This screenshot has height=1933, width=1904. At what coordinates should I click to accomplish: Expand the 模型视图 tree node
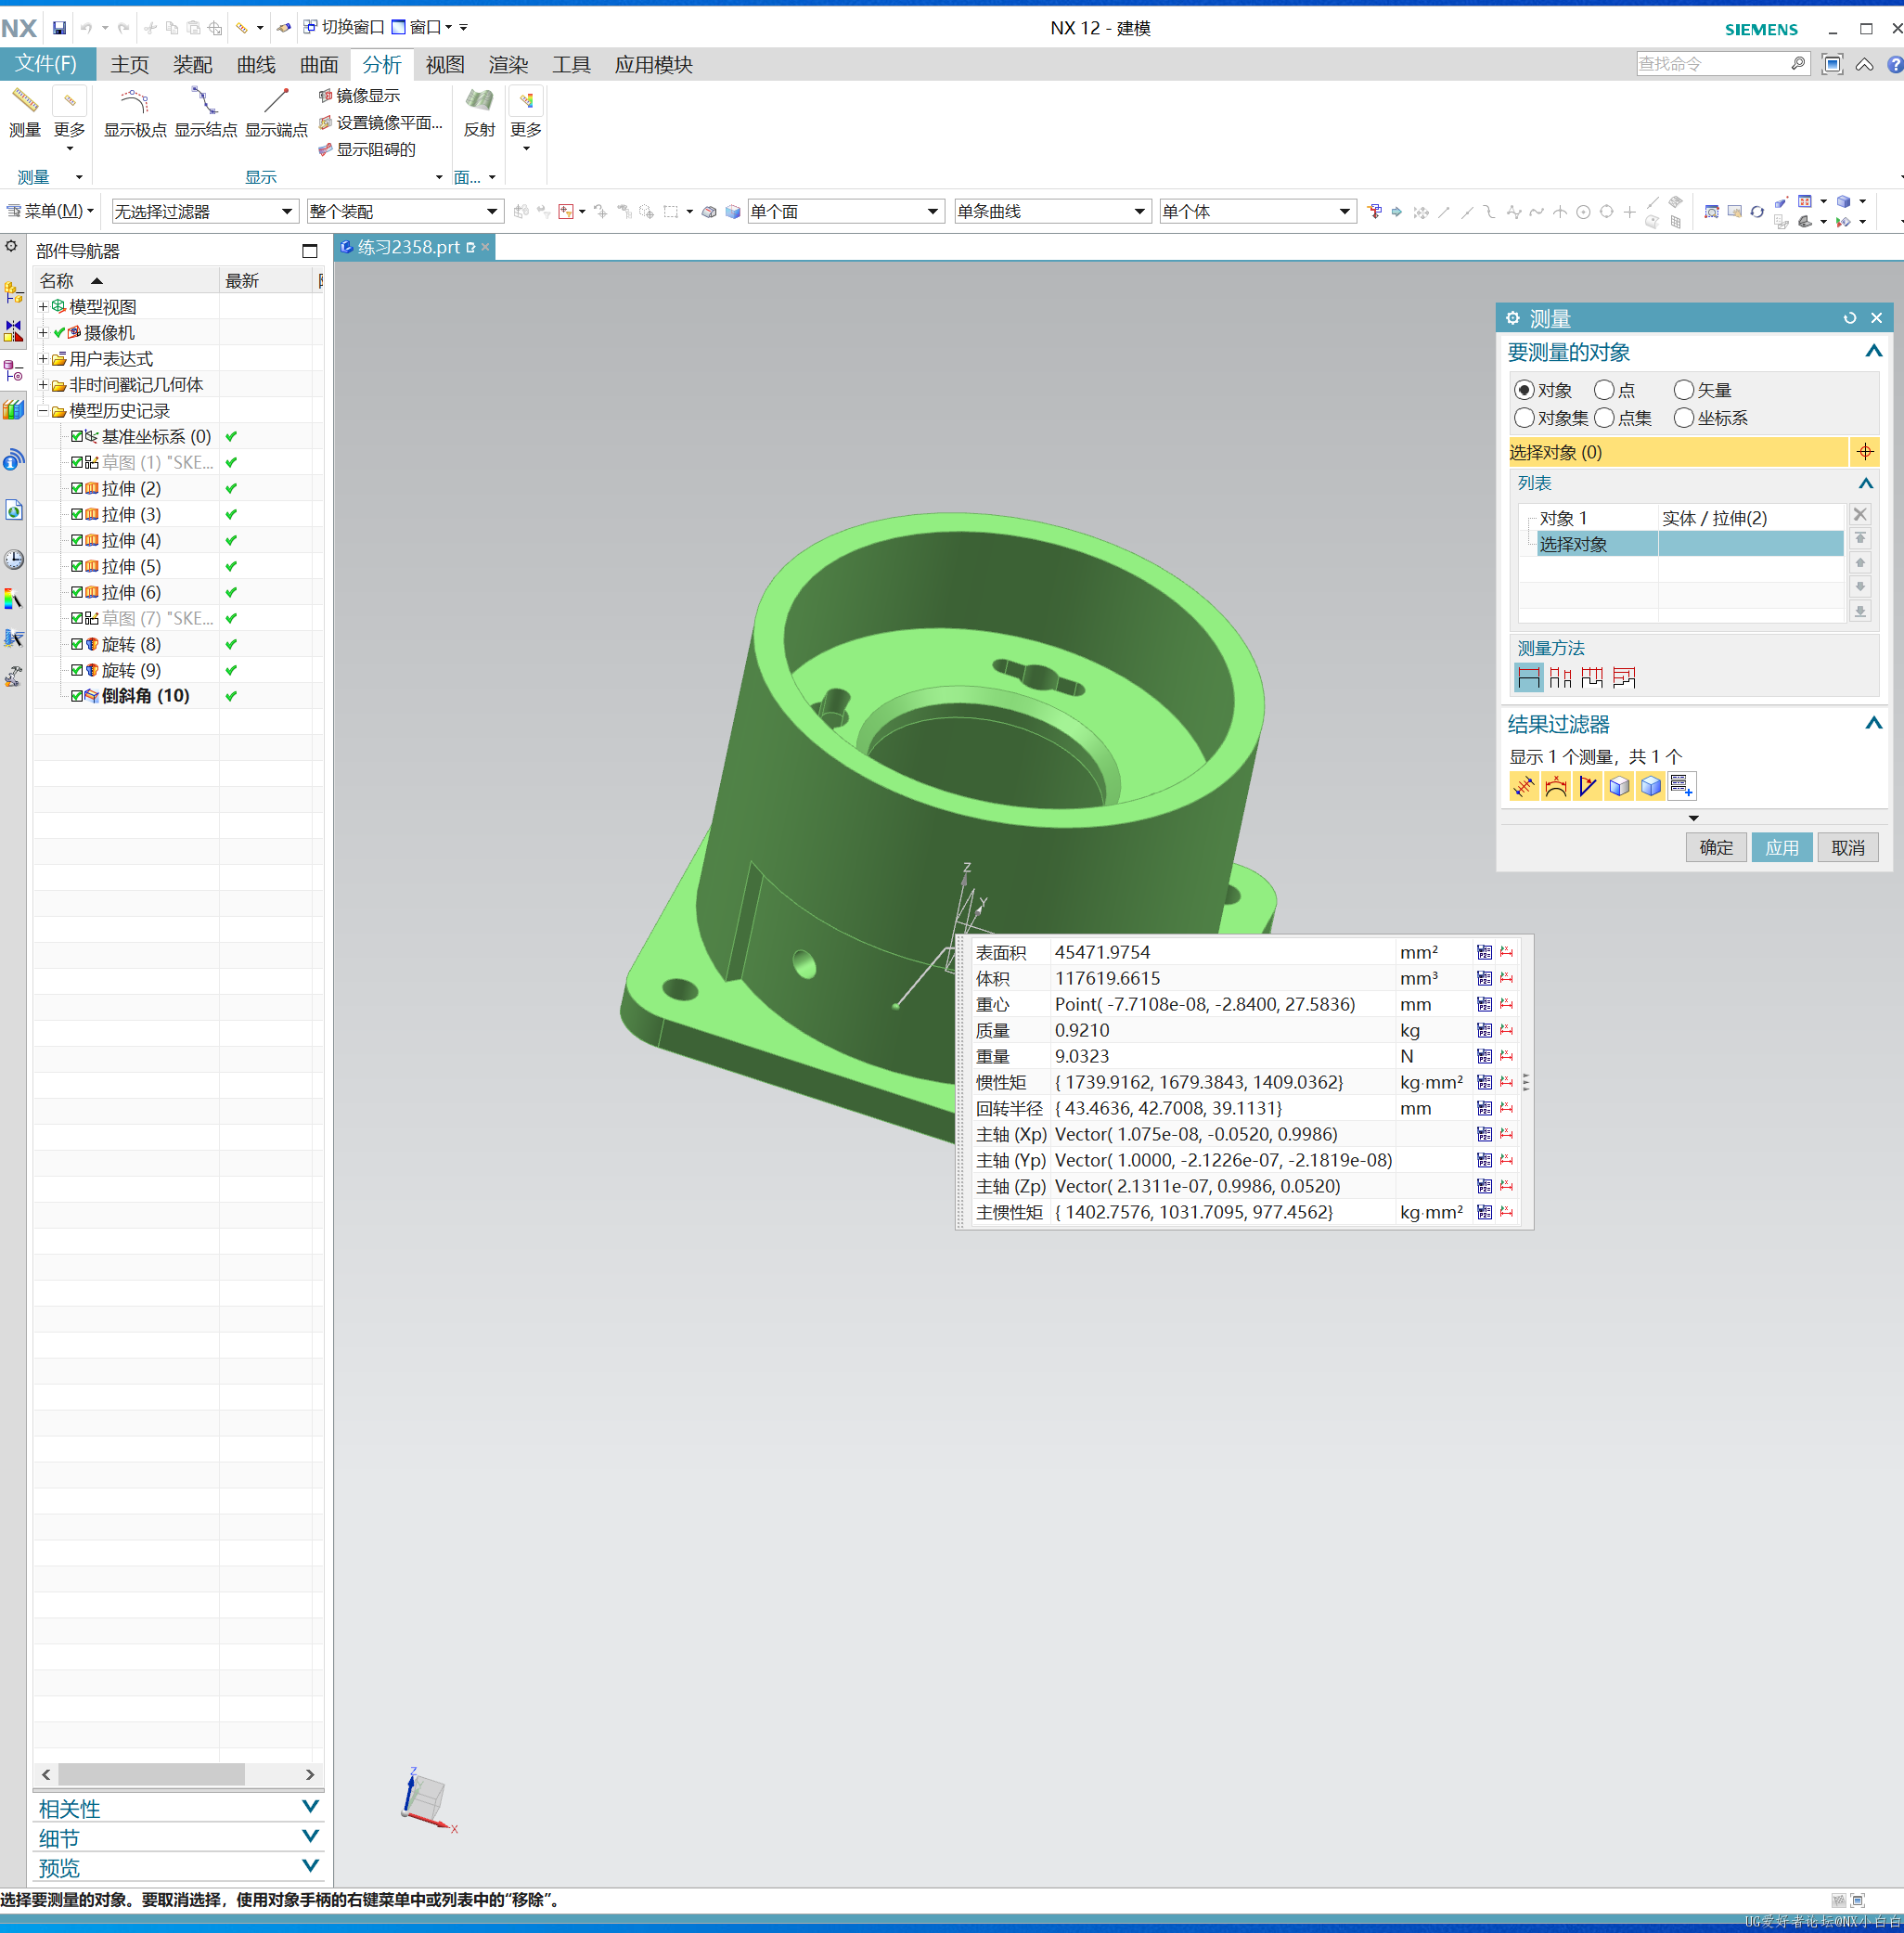tap(43, 306)
